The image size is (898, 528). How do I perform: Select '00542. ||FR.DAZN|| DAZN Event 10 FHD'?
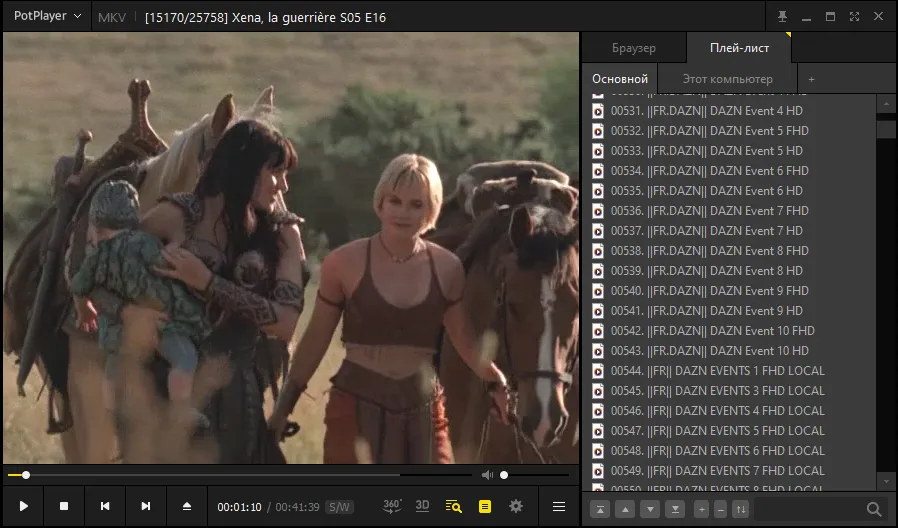[x=730, y=331]
